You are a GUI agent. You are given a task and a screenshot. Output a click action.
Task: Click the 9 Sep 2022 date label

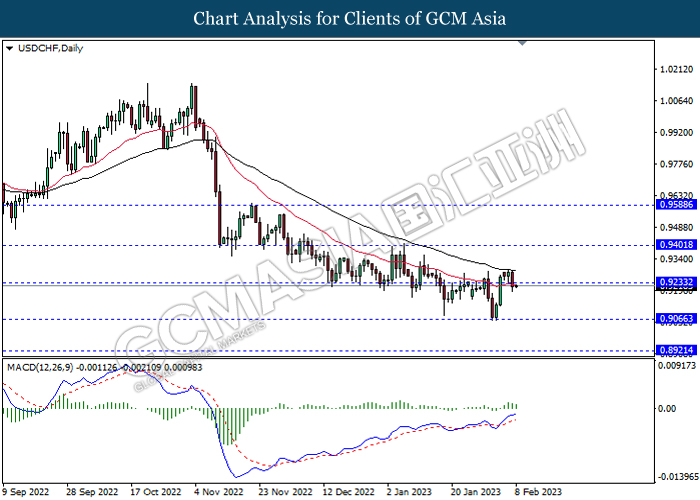[25, 492]
